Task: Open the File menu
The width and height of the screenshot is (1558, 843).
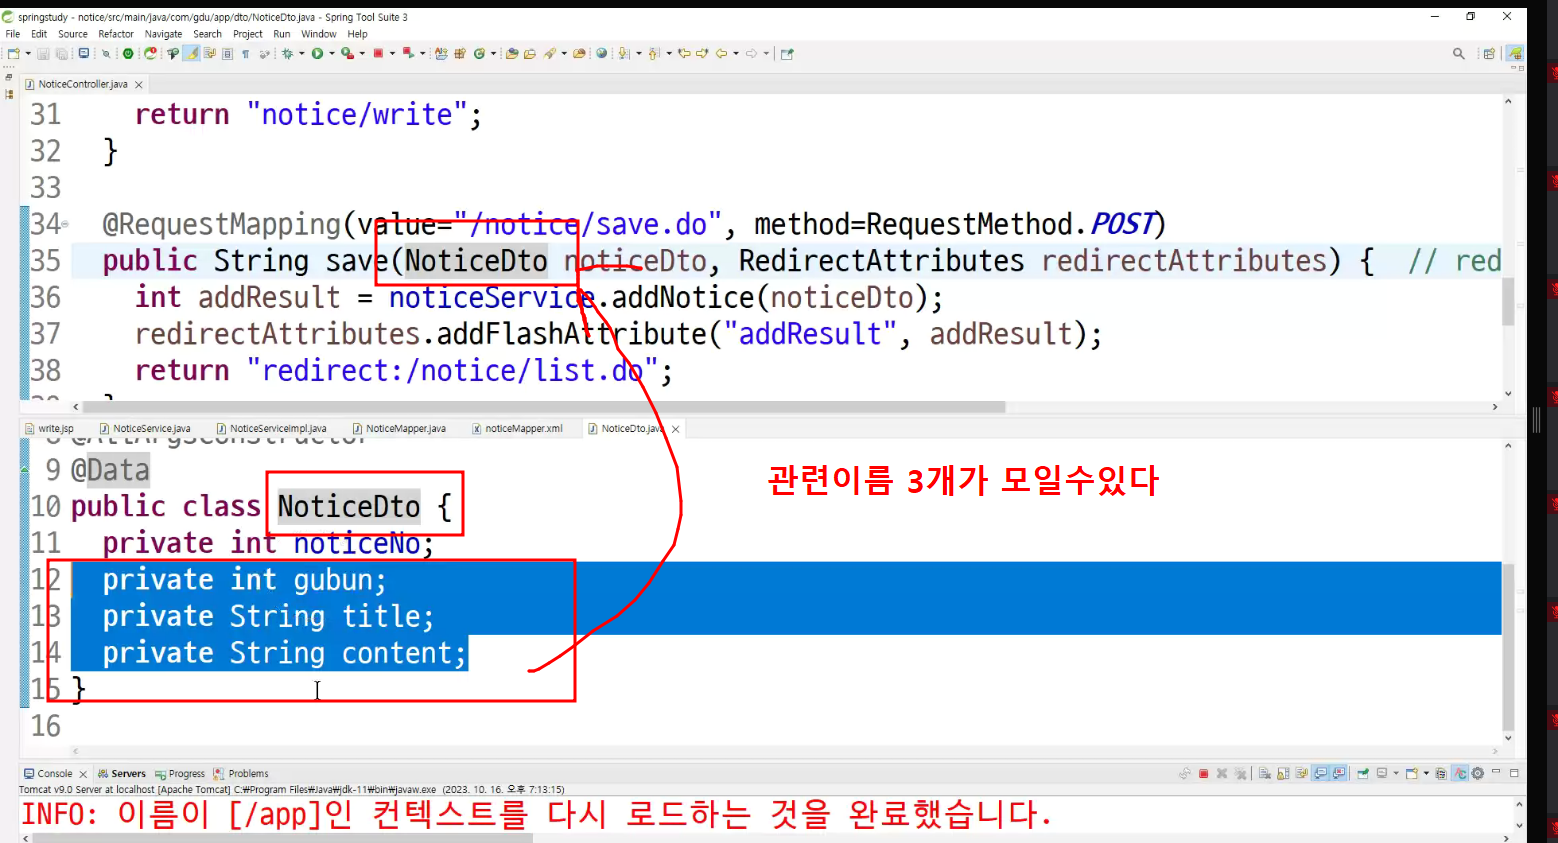Action: click(13, 34)
